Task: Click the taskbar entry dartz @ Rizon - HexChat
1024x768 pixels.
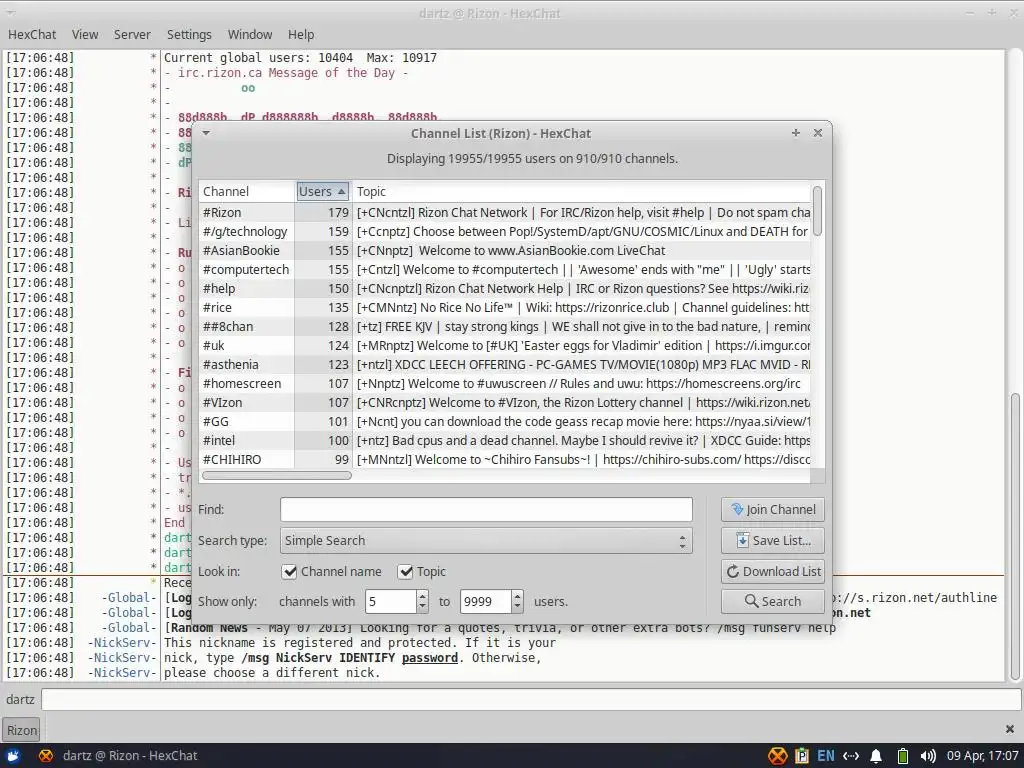Action: pos(118,756)
